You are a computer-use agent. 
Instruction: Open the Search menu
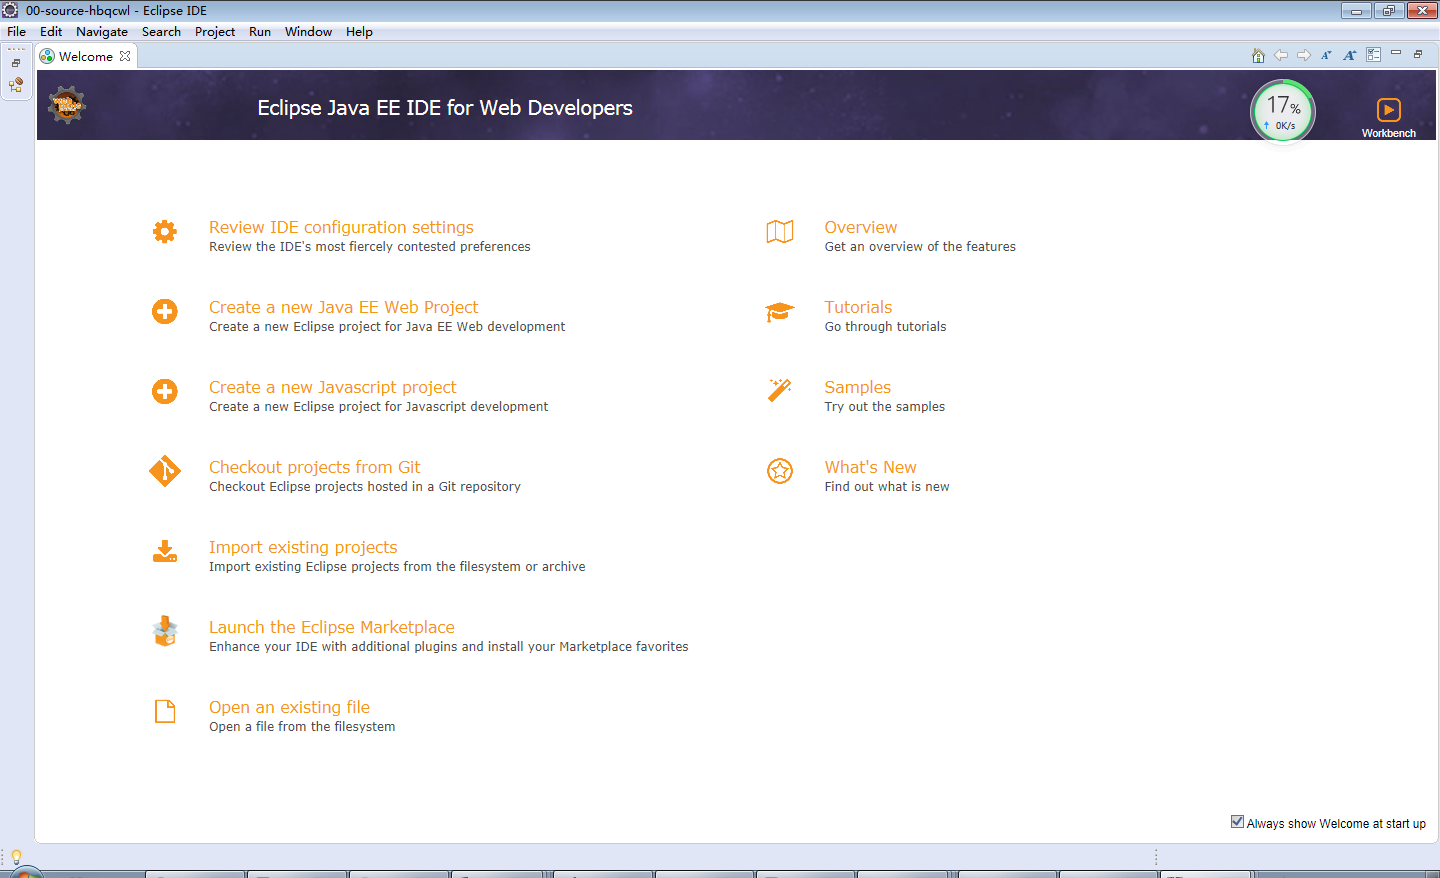click(x=161, y=32)
